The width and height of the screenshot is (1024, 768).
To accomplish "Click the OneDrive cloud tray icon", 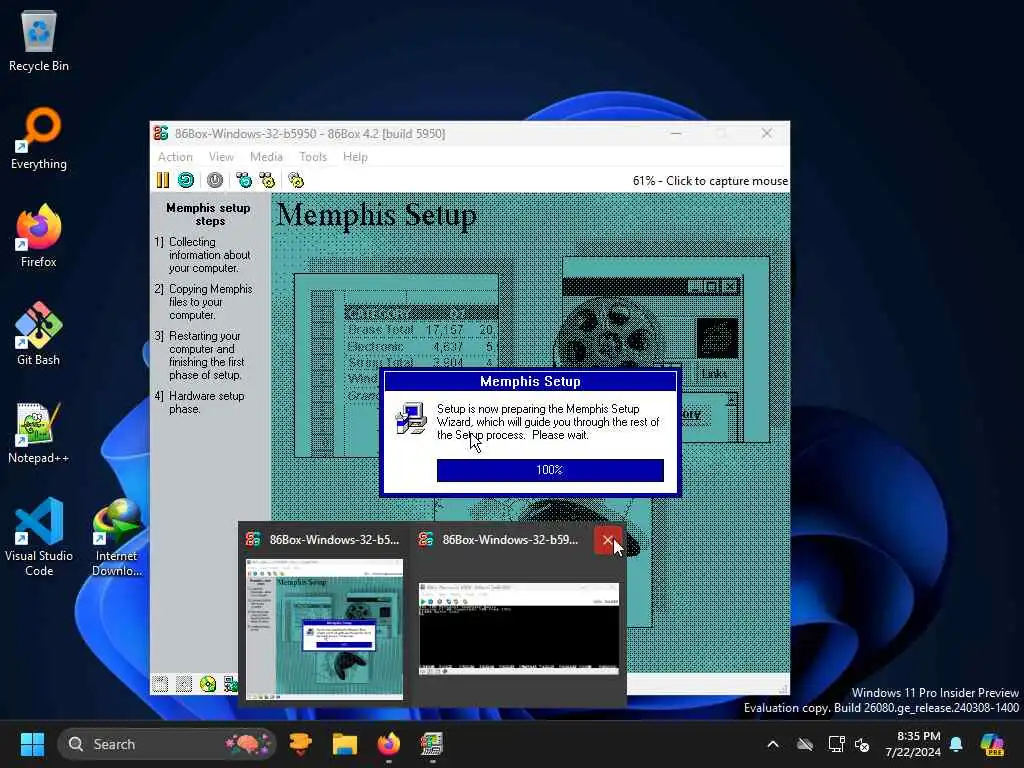I will tap(805, 744).
